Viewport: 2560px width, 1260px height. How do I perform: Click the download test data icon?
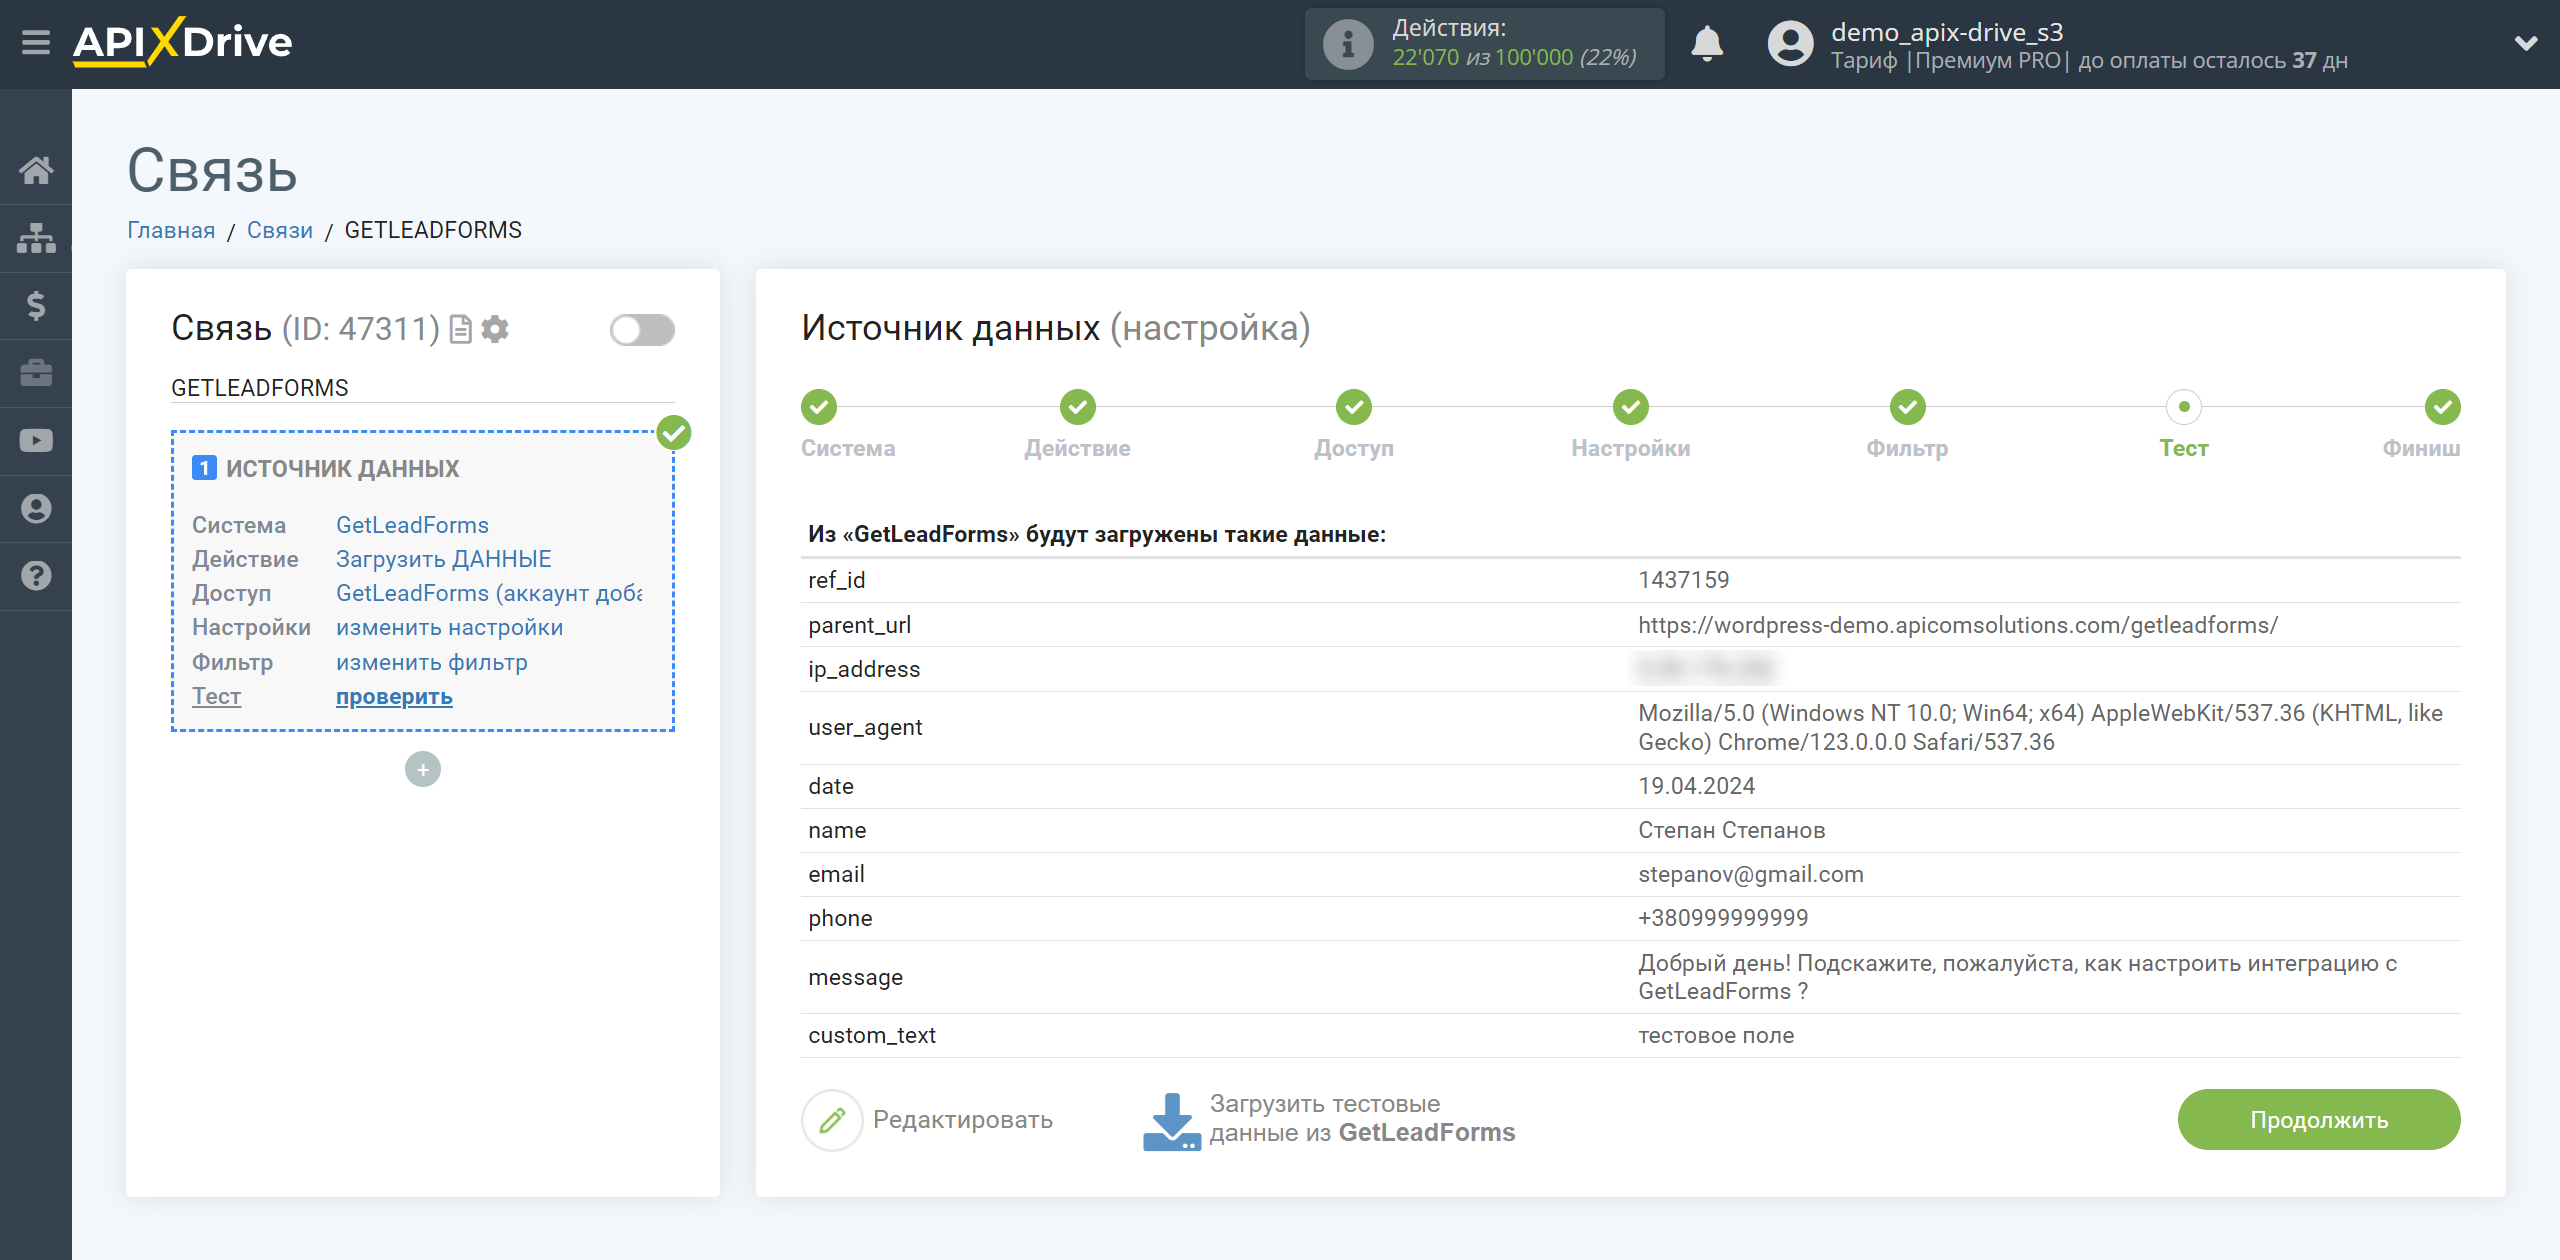[1171, 1120]
